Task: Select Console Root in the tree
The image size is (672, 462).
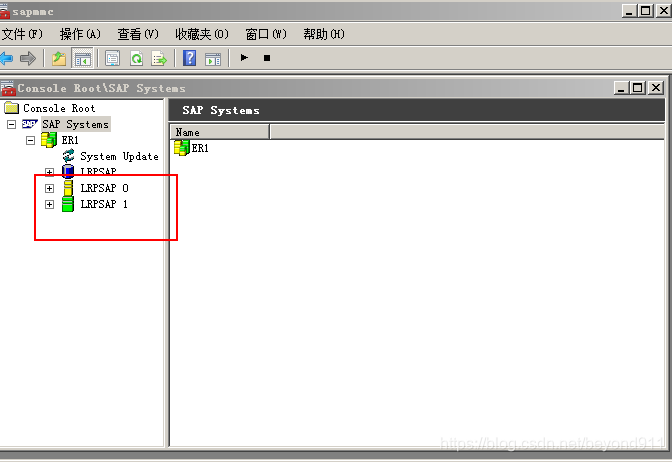Action: tap(59, 108)
